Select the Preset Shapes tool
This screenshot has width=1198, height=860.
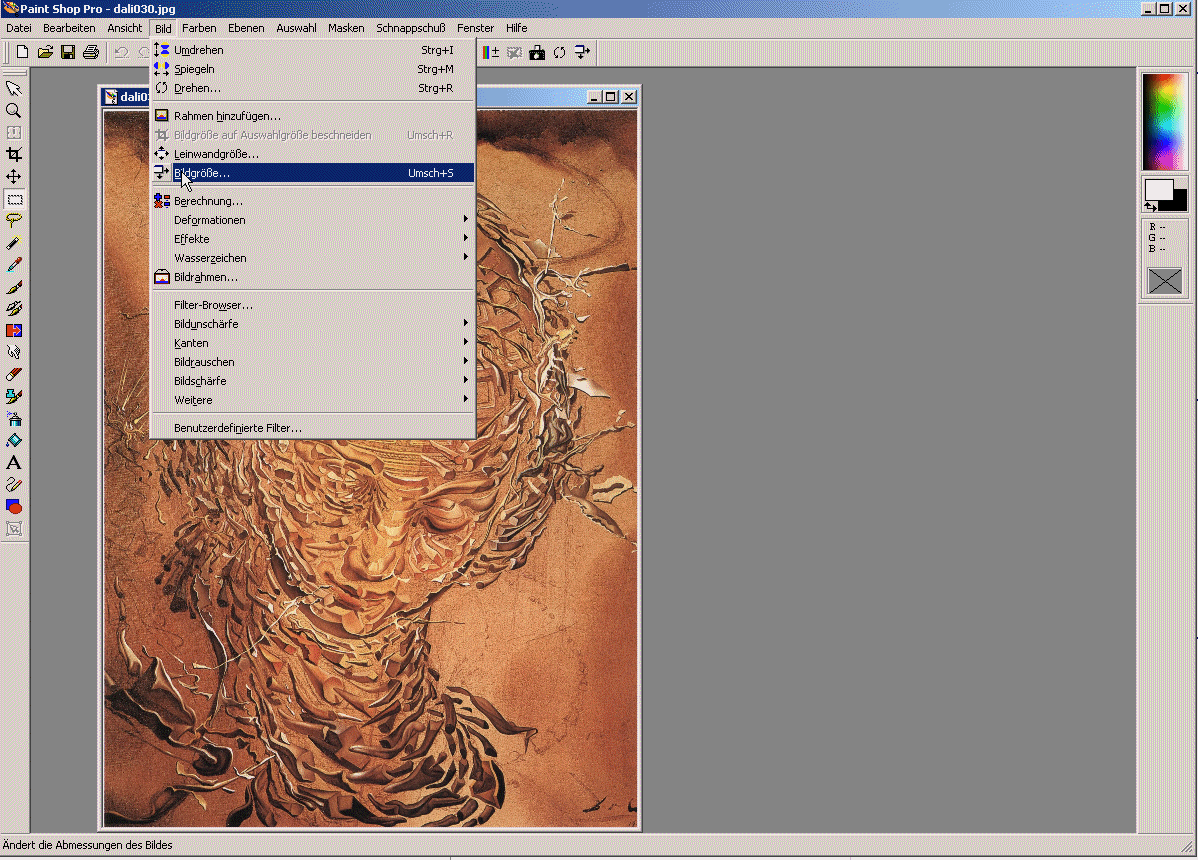(14, 506)
